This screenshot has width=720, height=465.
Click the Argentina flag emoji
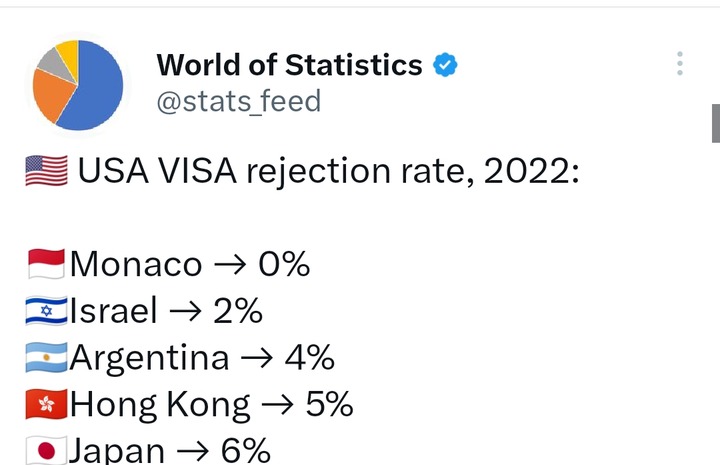tap(46, 358)
